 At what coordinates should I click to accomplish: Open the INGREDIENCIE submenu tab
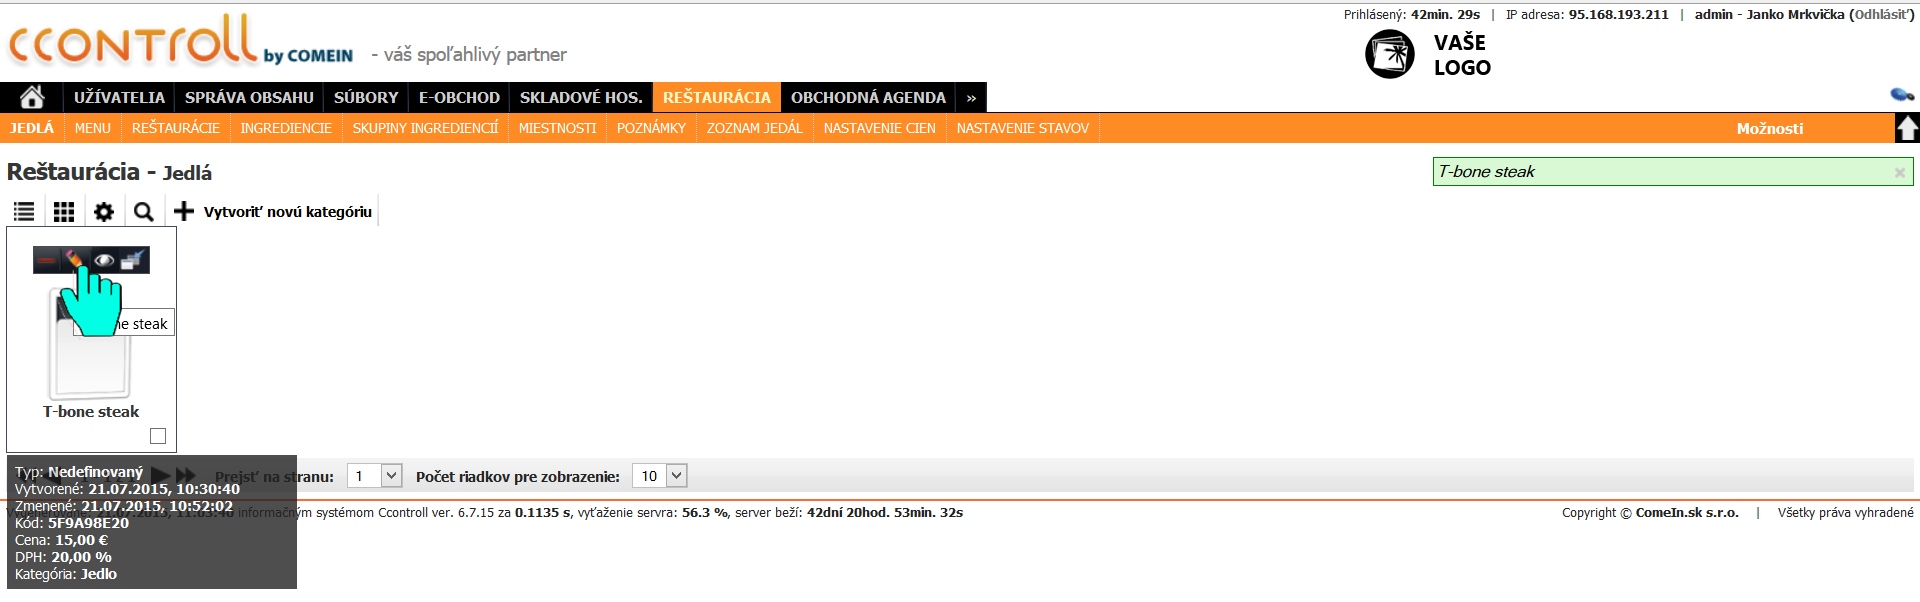(286, 128)
